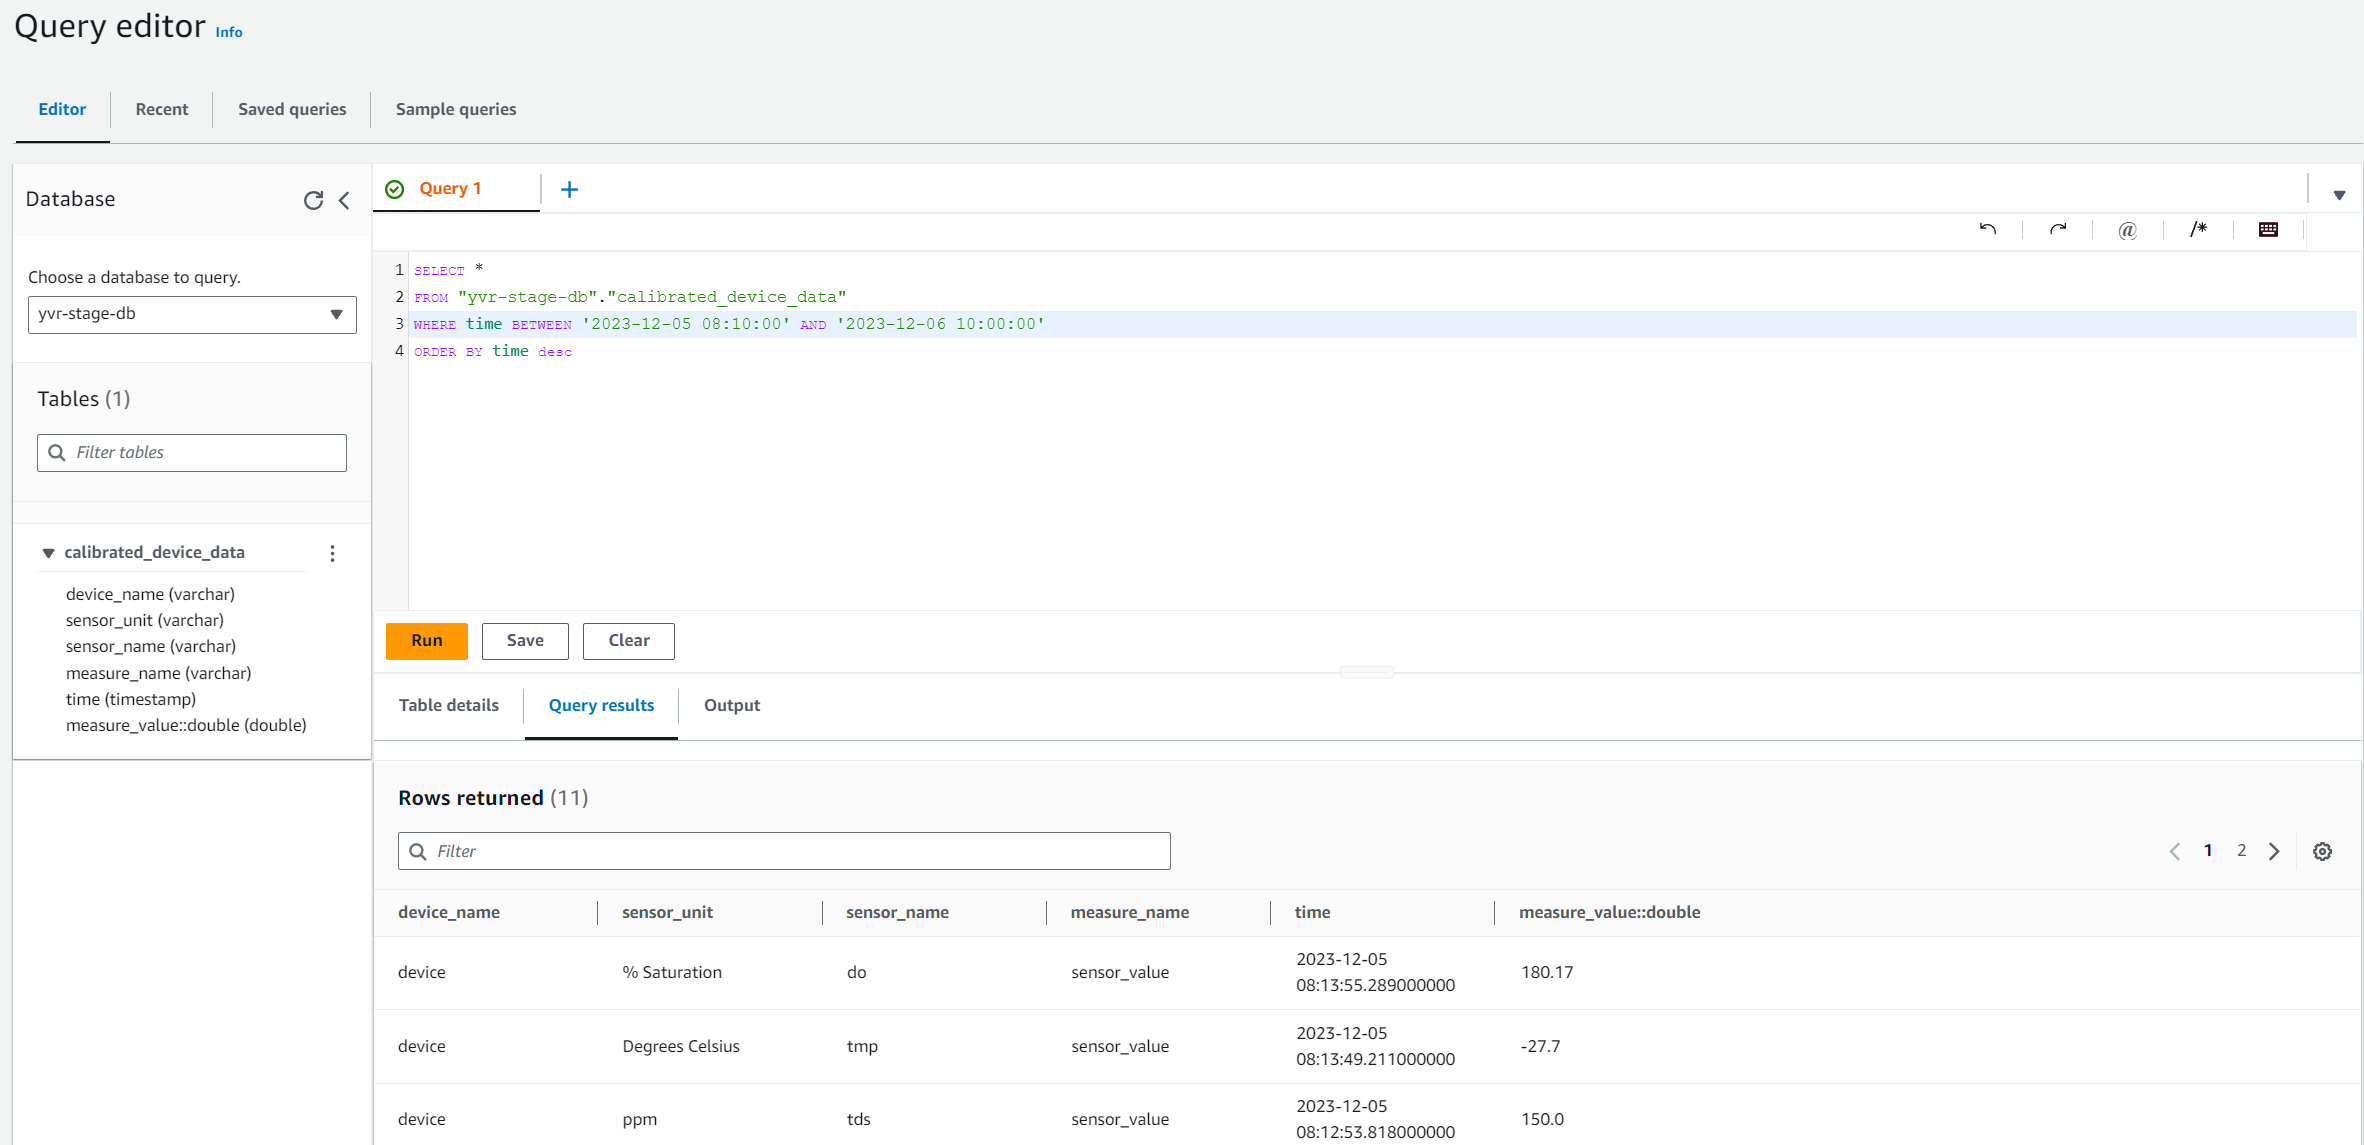
Task: Collapse the Database side panel
Action: [344, 200]
